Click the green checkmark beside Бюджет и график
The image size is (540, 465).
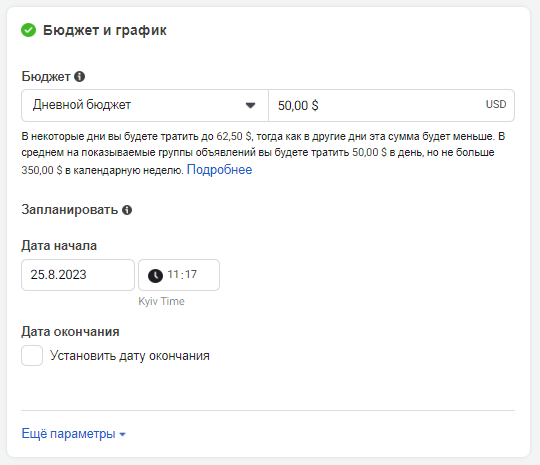click(x=28, y=30)
